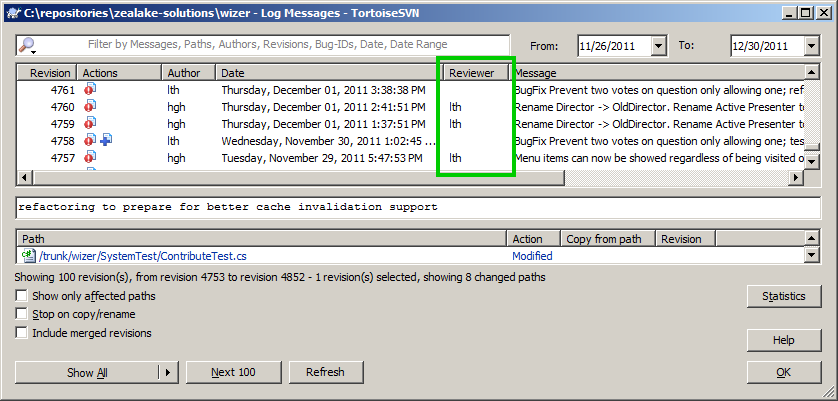Sort by the Author column header
The image size is (838, 401).
[x=189, y=73]
